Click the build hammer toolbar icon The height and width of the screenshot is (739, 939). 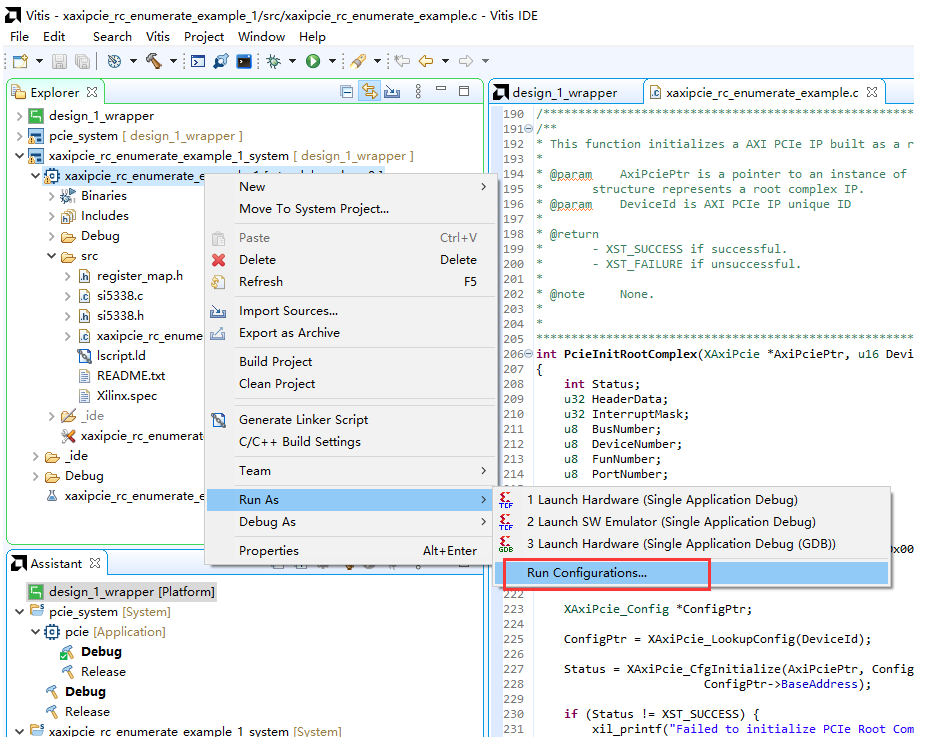pyautogui.click(x=154, y=61)
